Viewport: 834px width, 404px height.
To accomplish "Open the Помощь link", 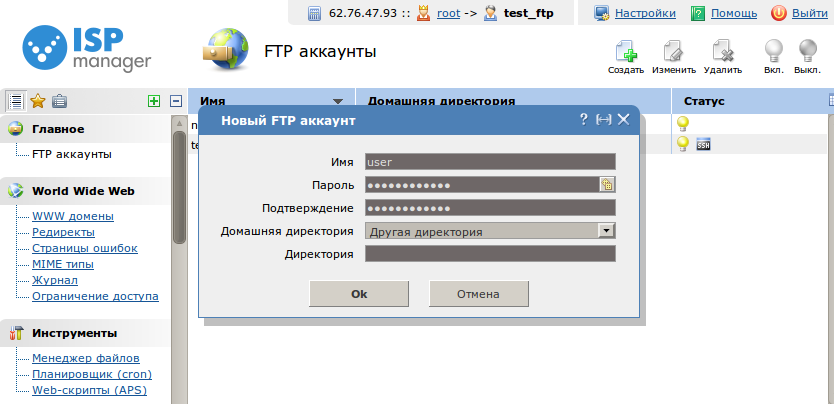I will 734,13.
